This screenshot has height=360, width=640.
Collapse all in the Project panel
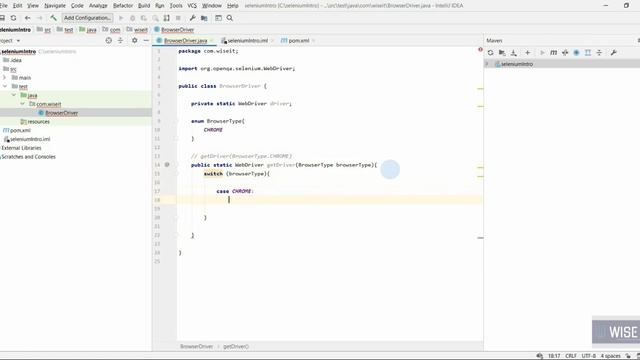click(x=120, y=40)
